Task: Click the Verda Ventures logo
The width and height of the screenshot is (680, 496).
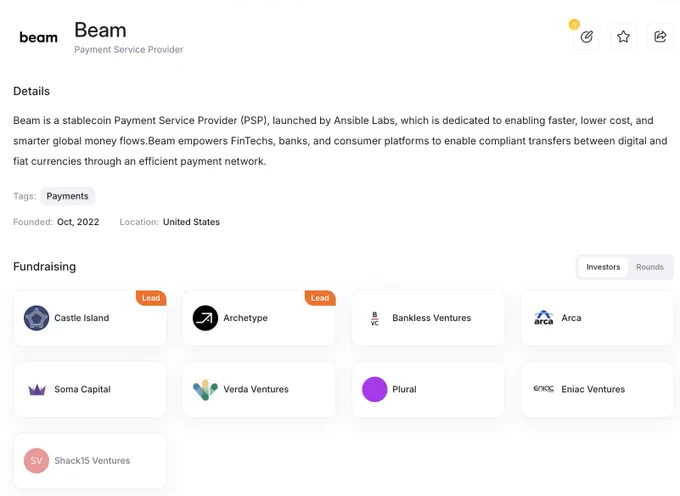Action: click(x=205, y=389)
